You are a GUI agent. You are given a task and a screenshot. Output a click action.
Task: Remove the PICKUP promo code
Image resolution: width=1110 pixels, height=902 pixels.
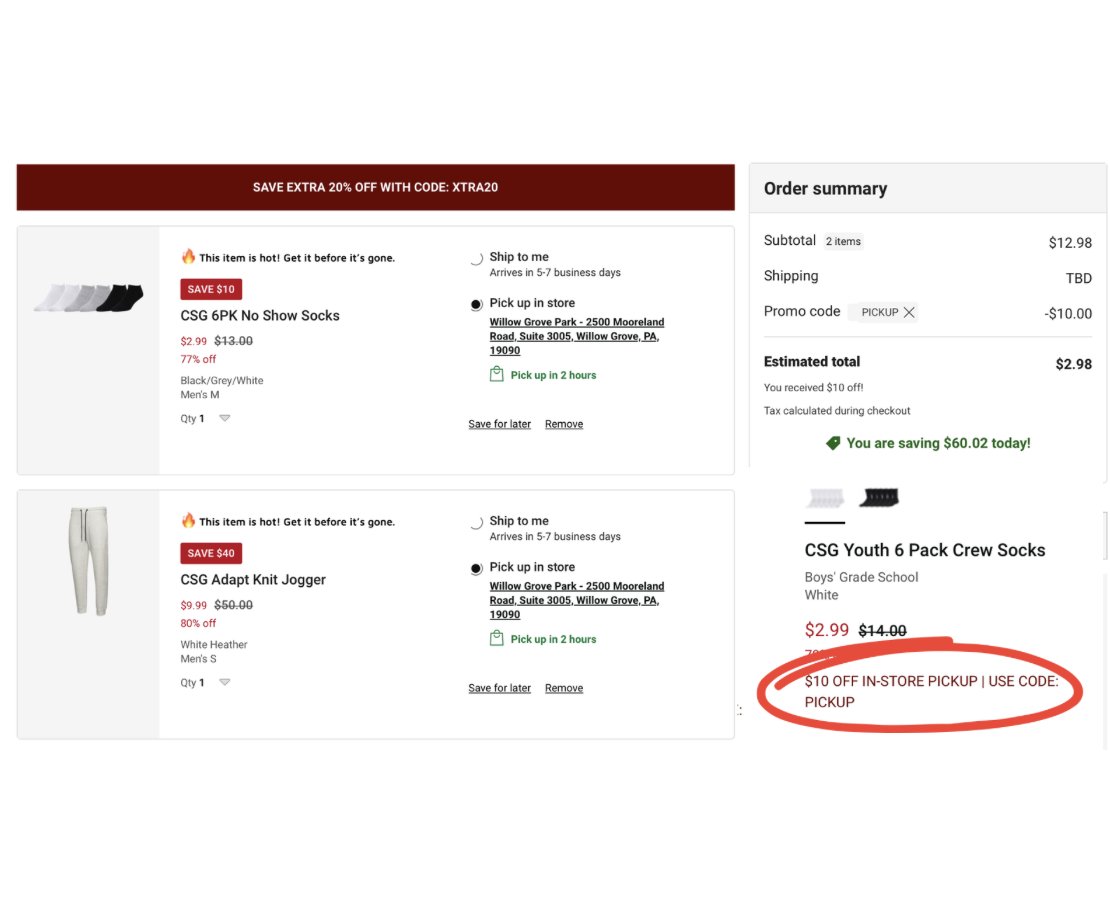[910, 312]
